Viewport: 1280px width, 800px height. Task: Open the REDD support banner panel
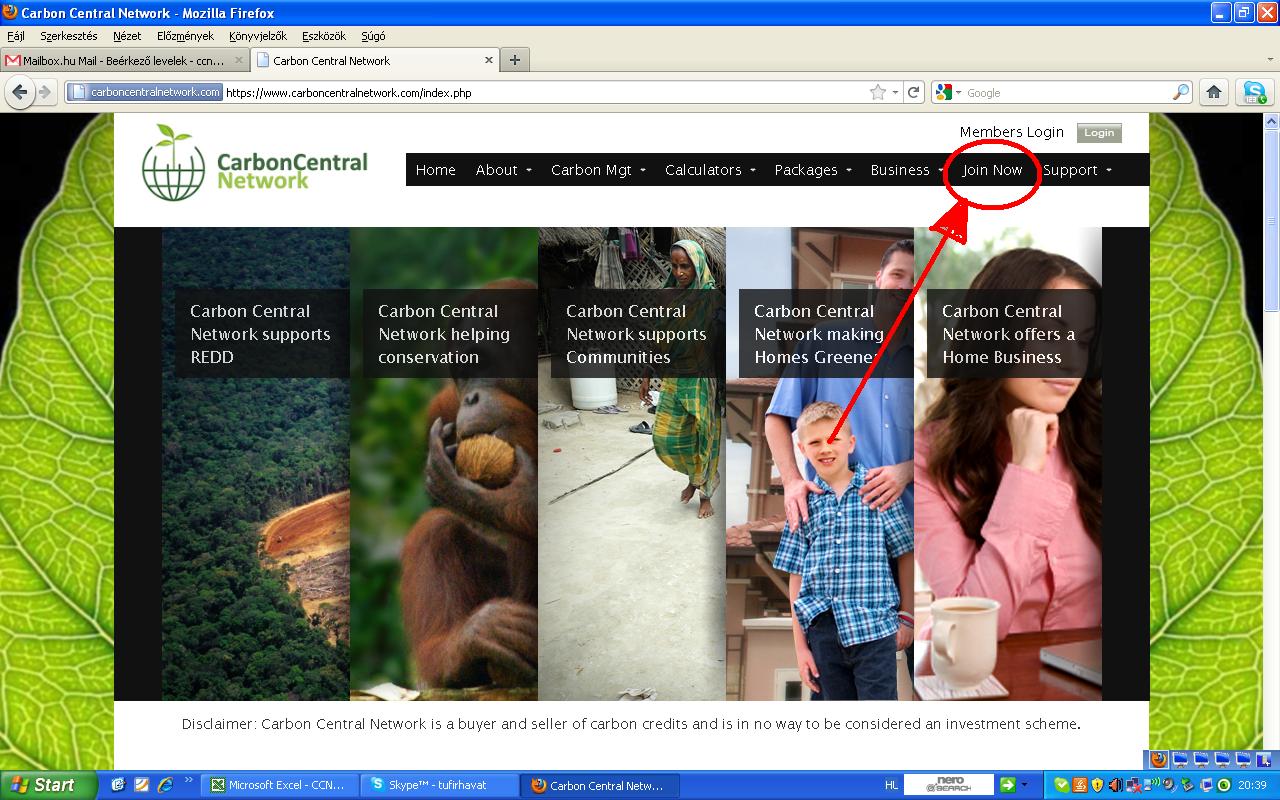(x=256, y=464)
